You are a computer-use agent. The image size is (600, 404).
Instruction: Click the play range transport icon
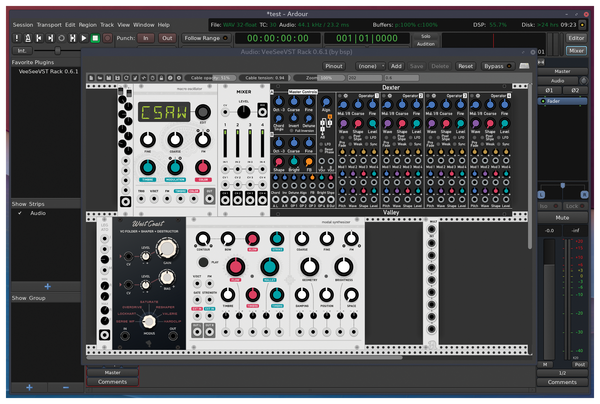click(73, 38)
